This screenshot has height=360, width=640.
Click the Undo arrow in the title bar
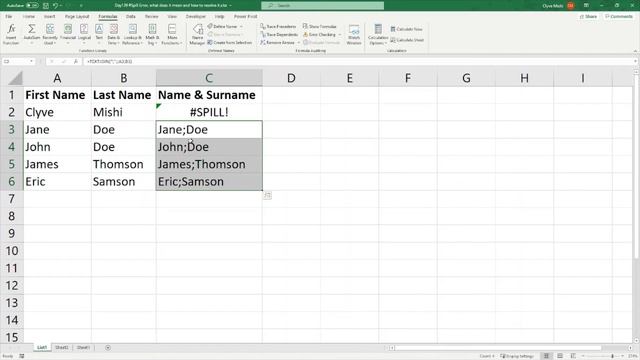[x=55, y=6]
